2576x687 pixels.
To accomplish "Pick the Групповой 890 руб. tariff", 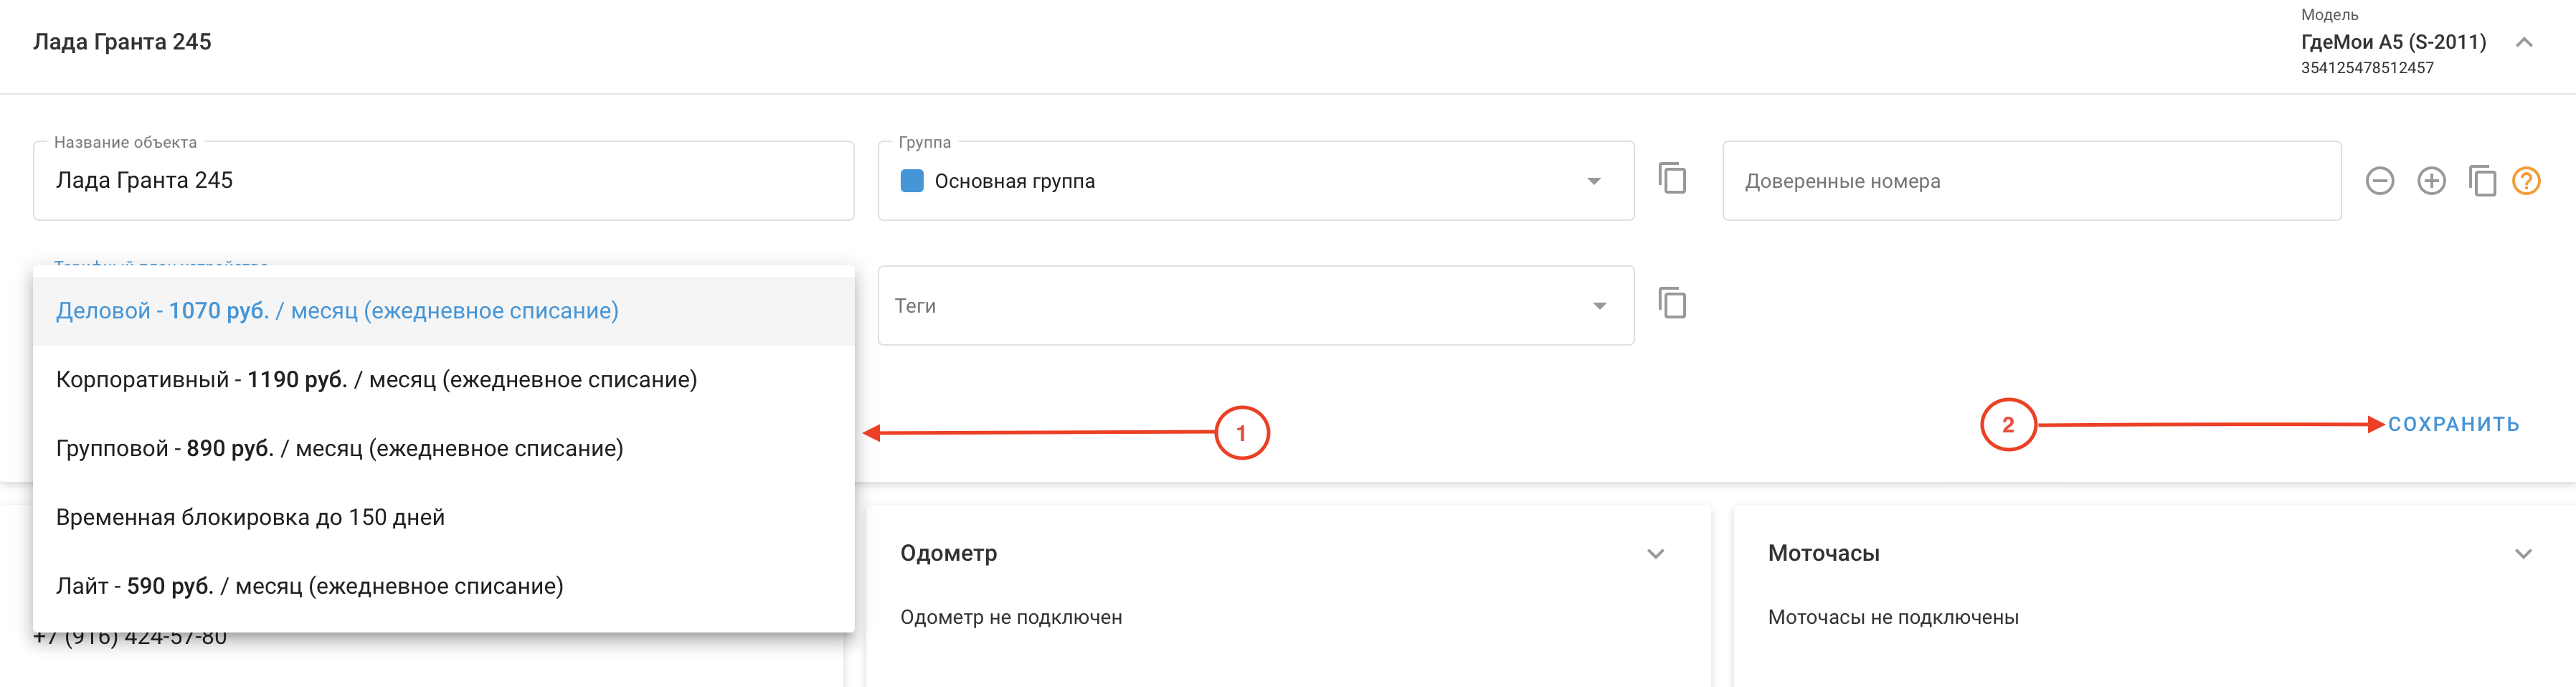I will tap(339, 449).
